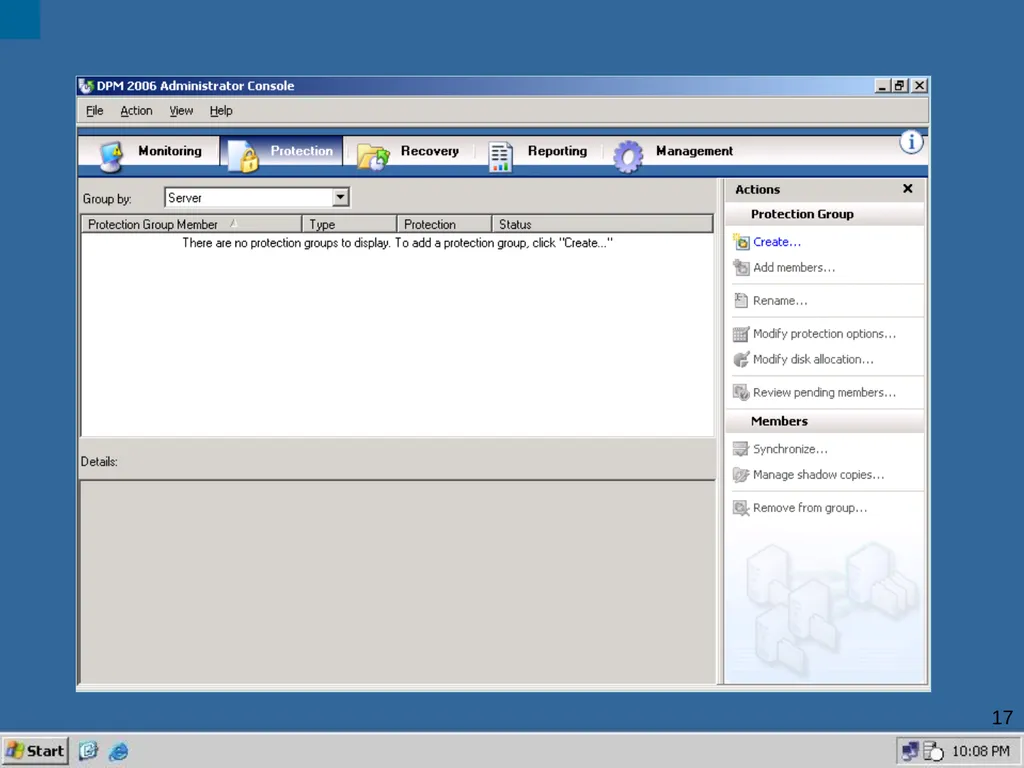Open the Action menu

coord(136,110)
